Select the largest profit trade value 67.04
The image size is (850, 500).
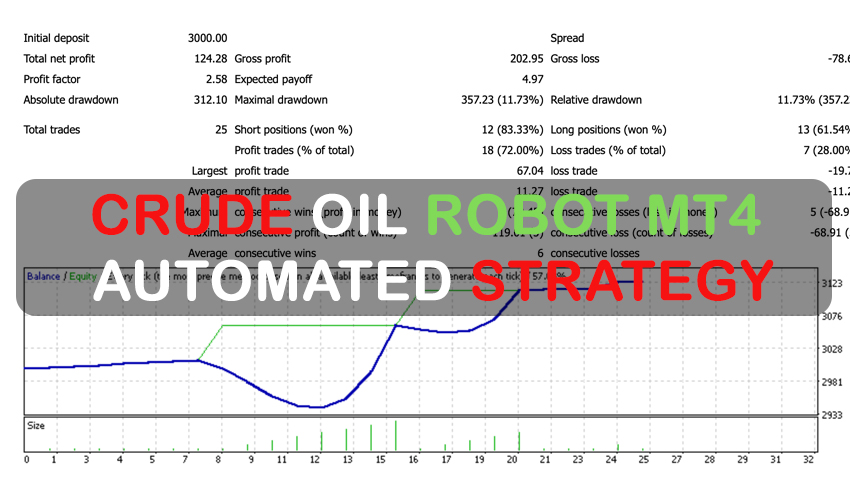point(530,171)
